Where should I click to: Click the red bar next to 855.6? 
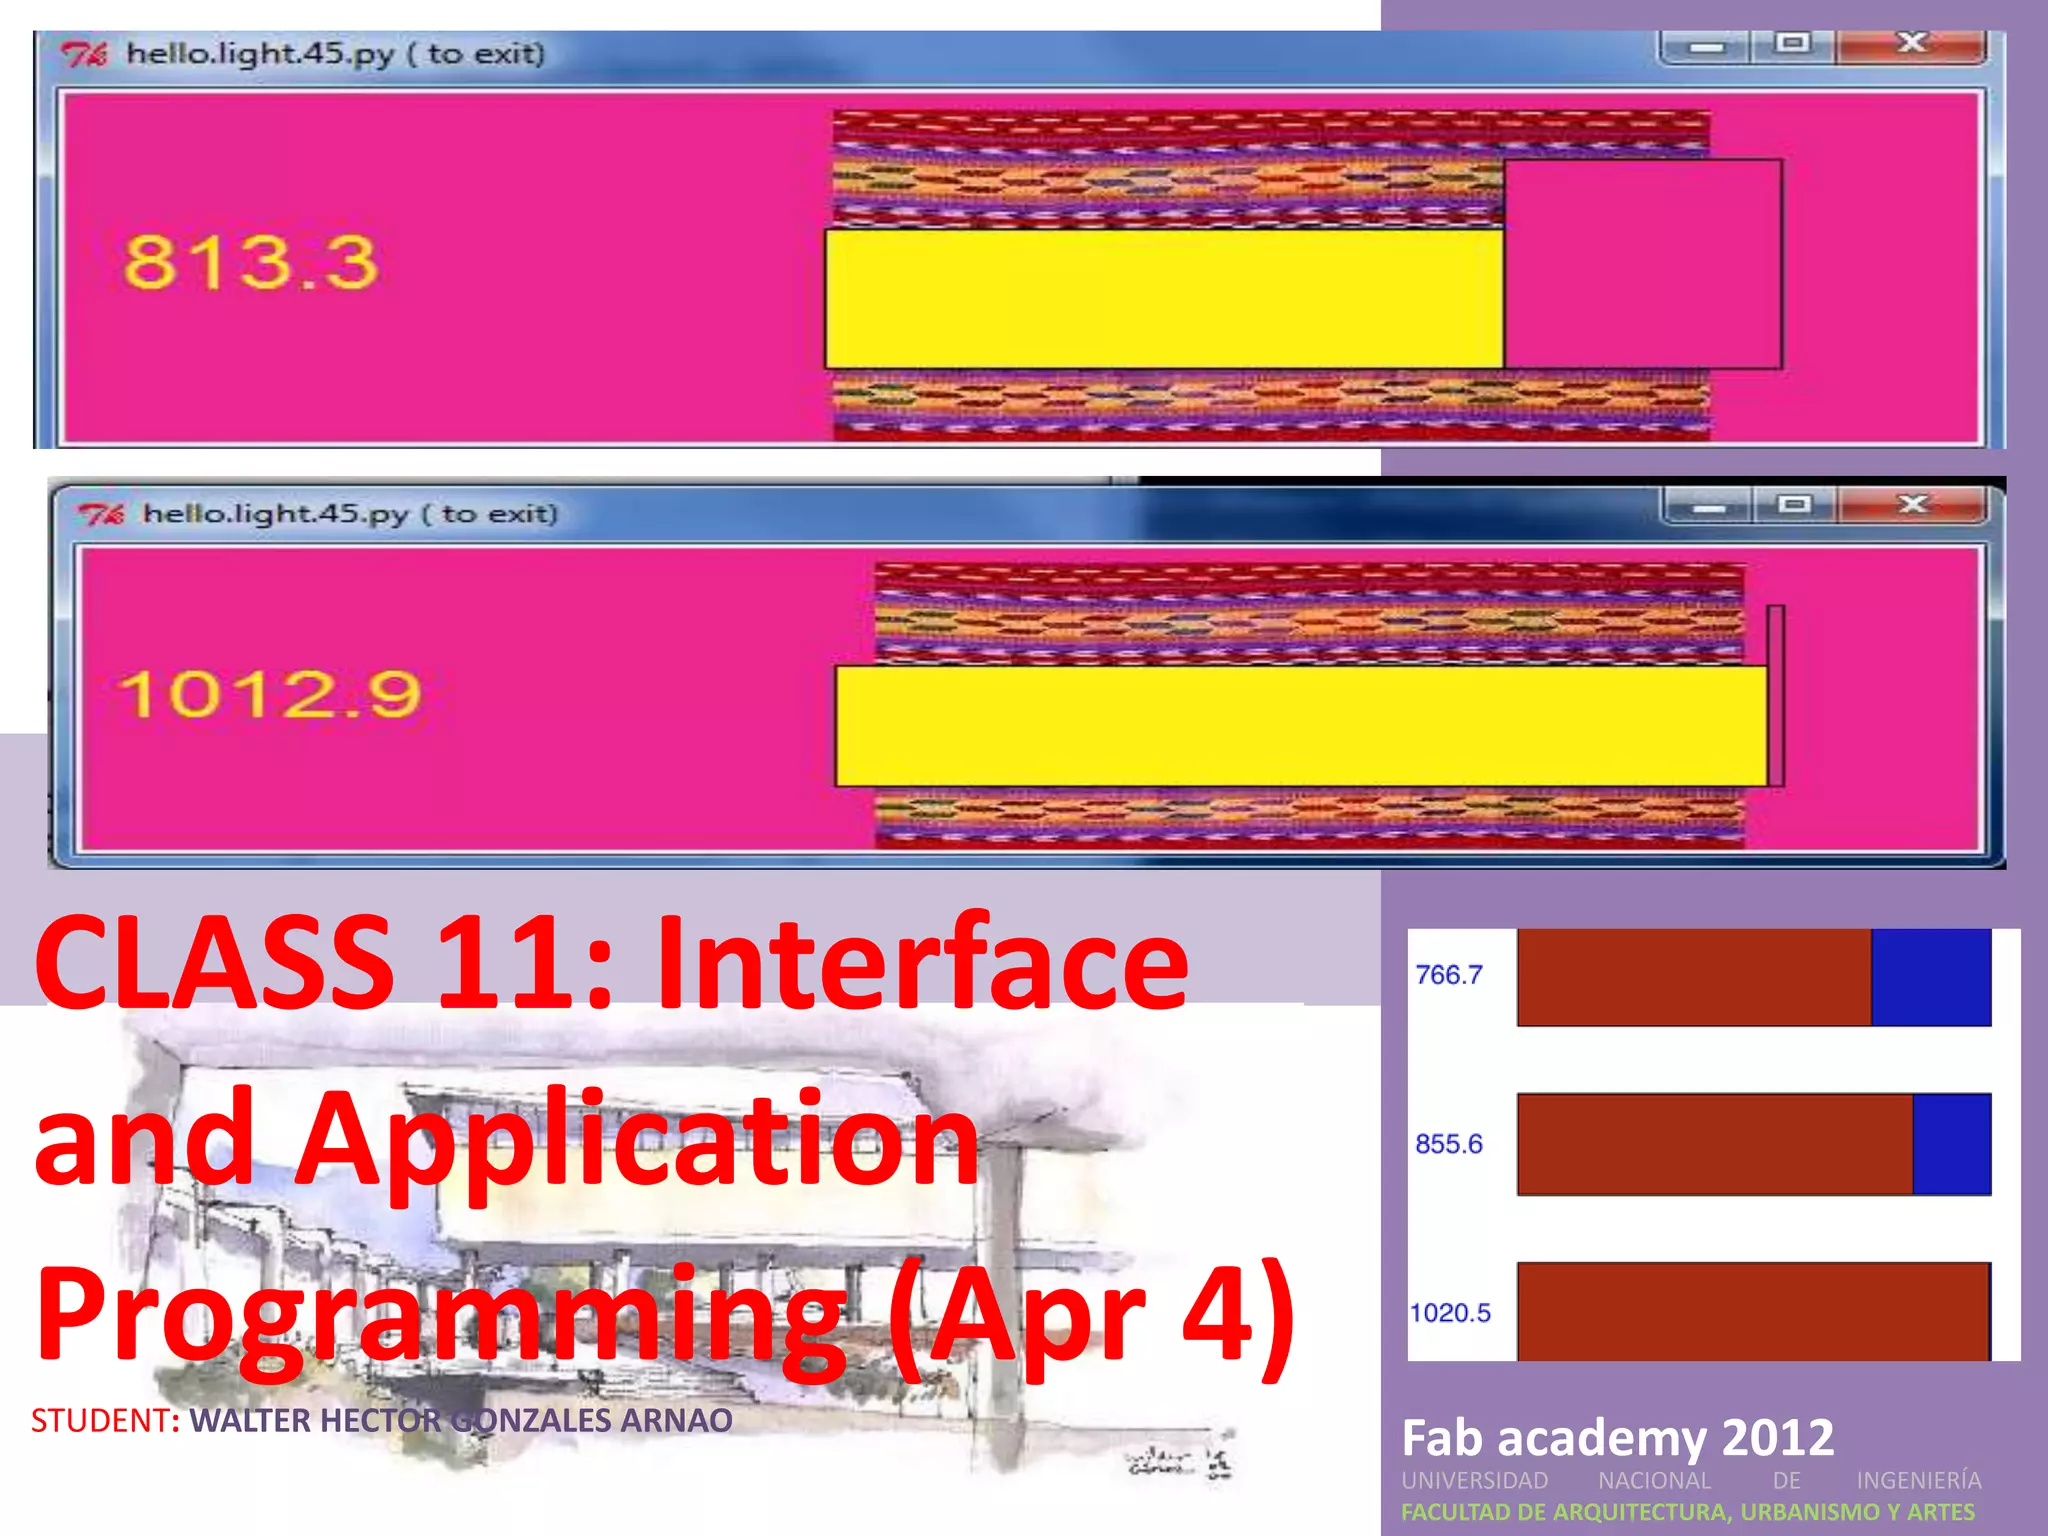coord(1715,1144)
